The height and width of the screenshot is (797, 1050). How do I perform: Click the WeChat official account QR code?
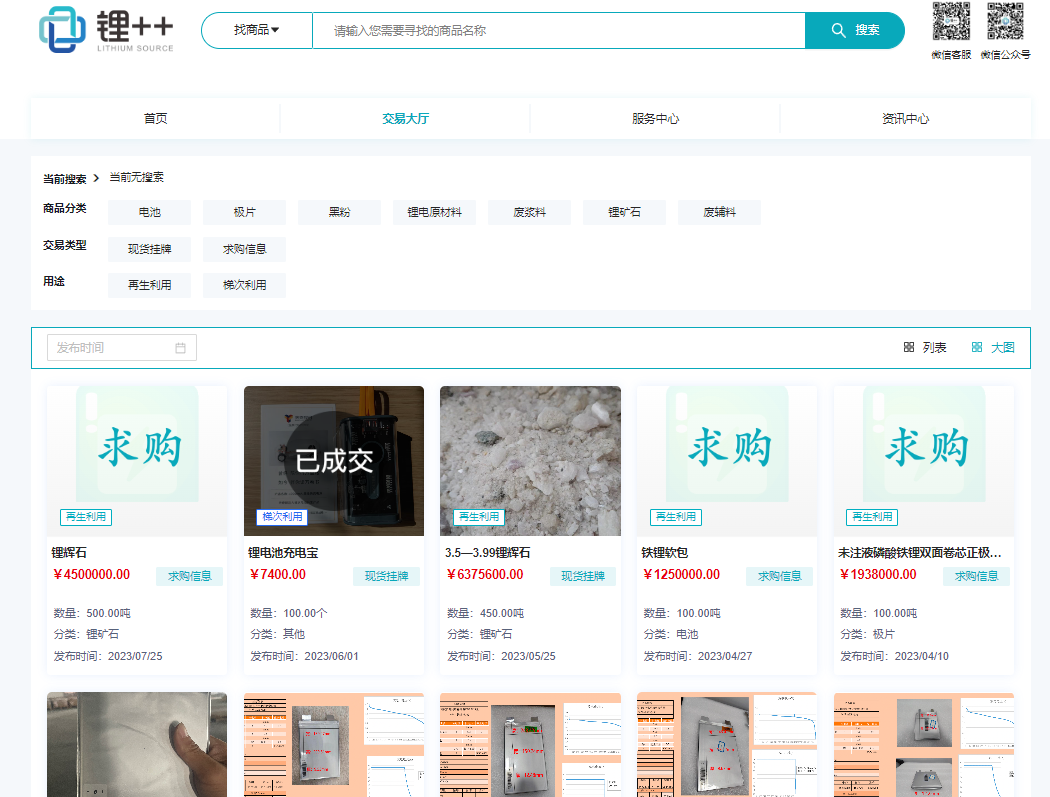pos(1005,22)
